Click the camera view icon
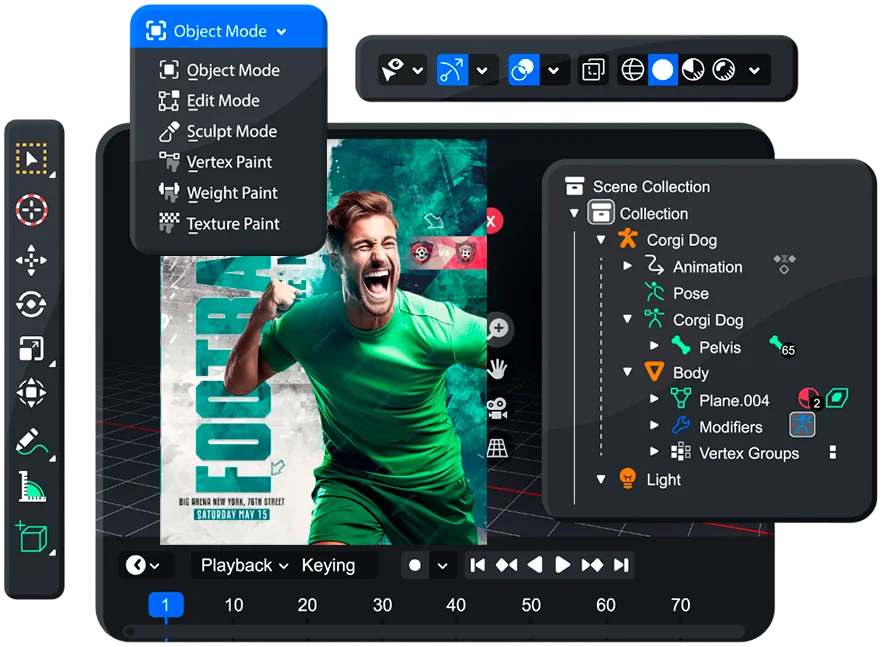Screen dimensions: 882x647 coord(497,408)
